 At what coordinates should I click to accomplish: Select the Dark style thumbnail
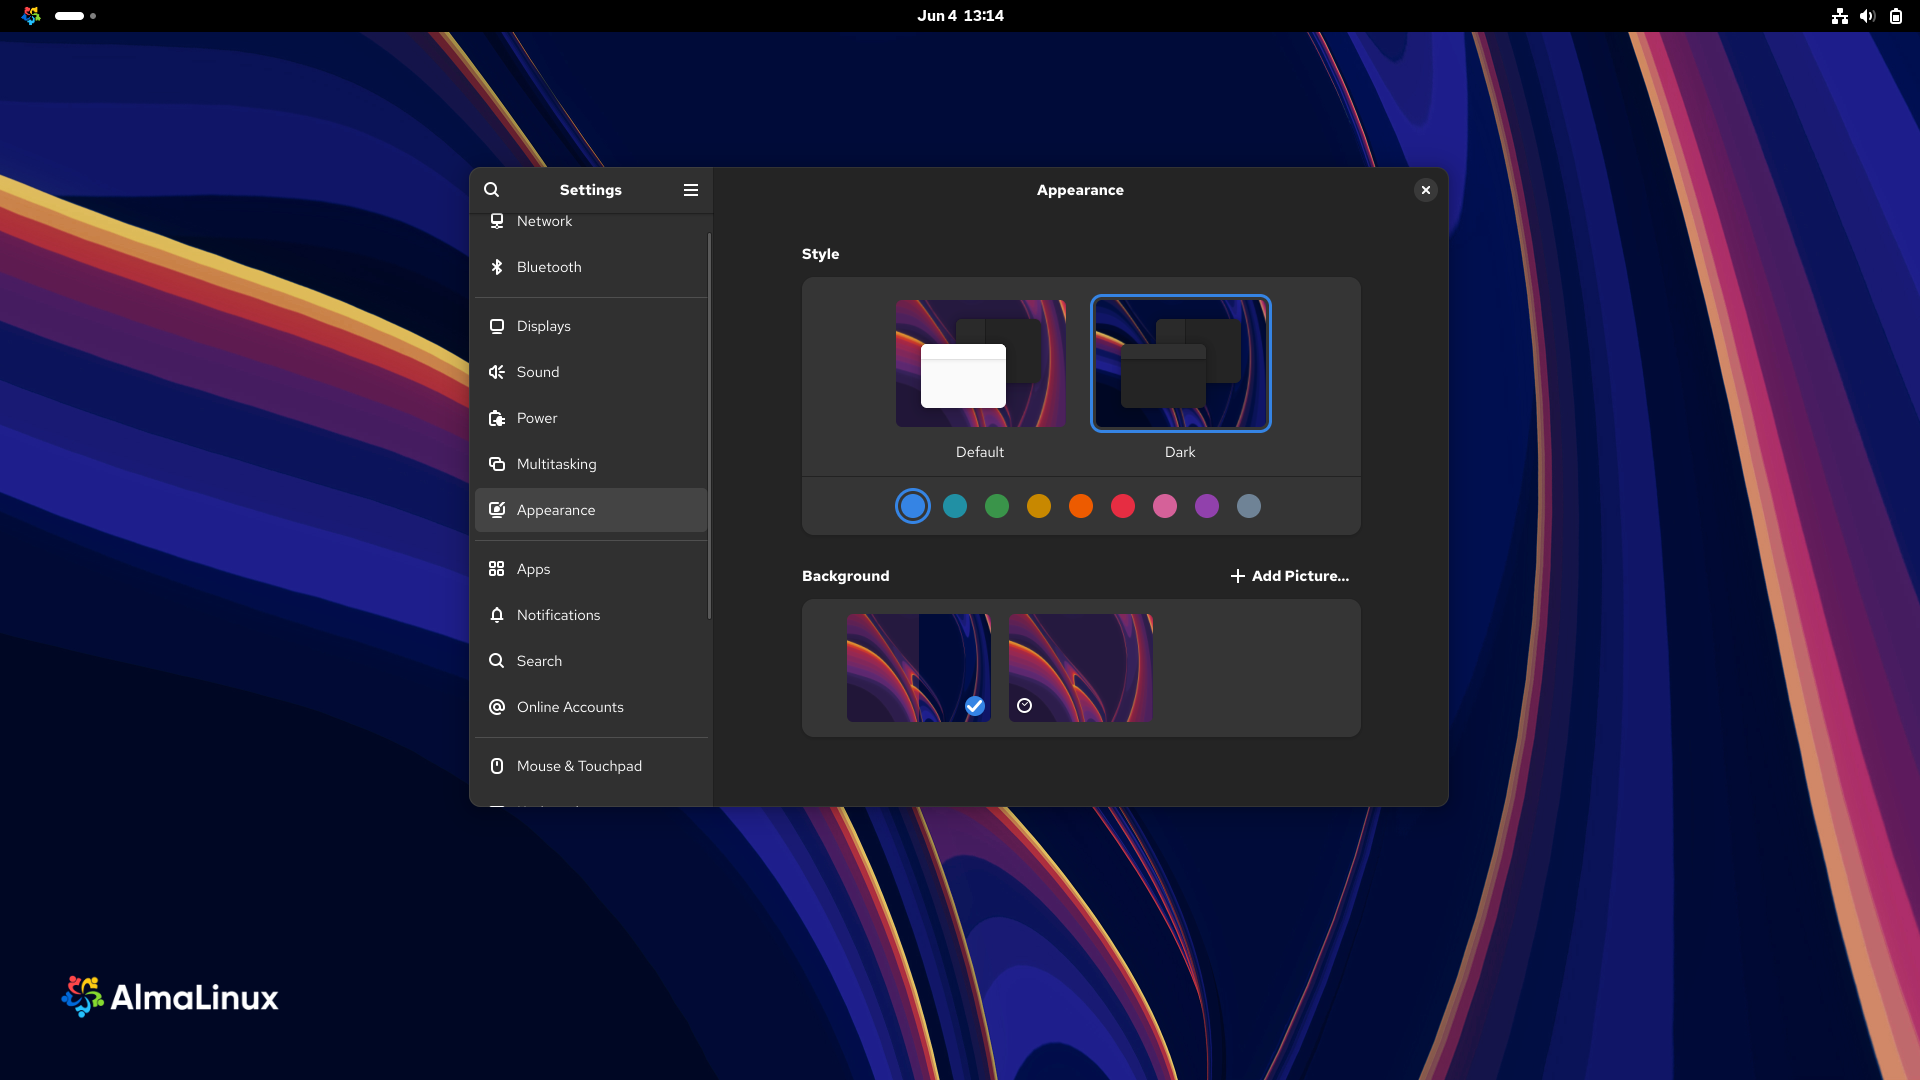pos(1181,364)
